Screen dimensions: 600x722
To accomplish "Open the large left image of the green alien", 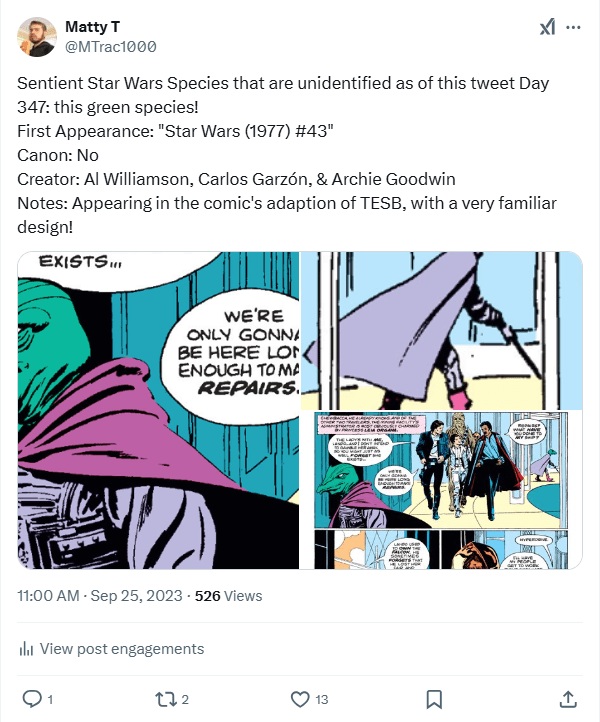I will [x=157, y=410].
